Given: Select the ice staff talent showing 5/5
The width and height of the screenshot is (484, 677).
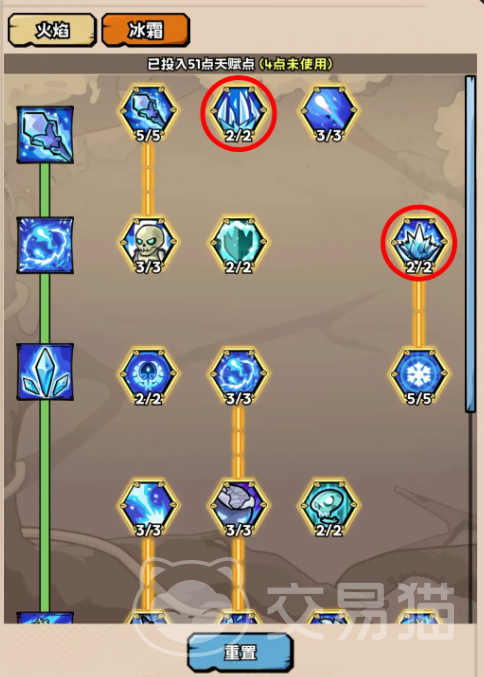Looking at the screenshot, I should pos(148,113).
